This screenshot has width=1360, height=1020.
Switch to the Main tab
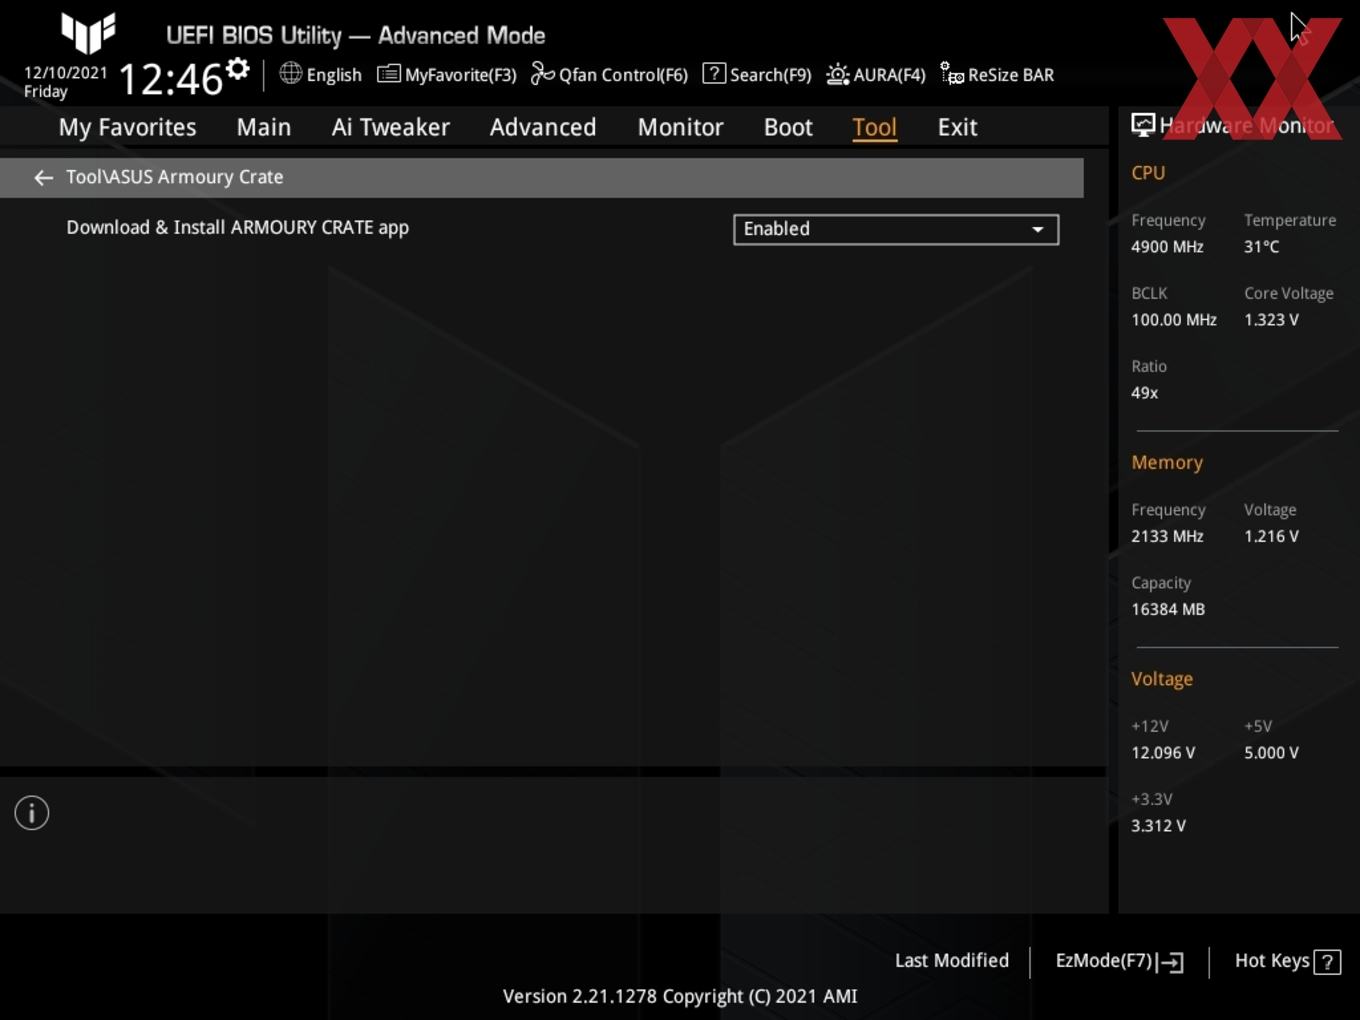[x=264, y=127]
